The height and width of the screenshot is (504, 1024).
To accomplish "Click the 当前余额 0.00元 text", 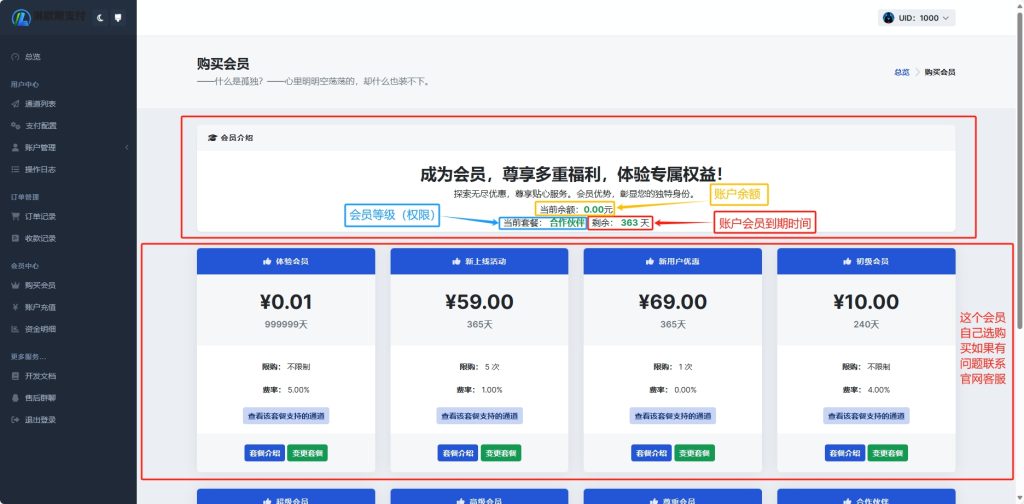I will pos(575,209).
